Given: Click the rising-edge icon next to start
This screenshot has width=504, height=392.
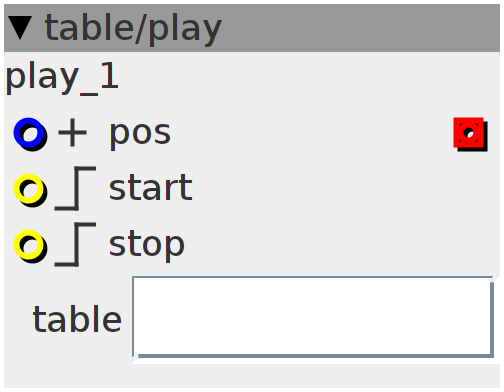Looking at the screenshot, I should point(76,189).
